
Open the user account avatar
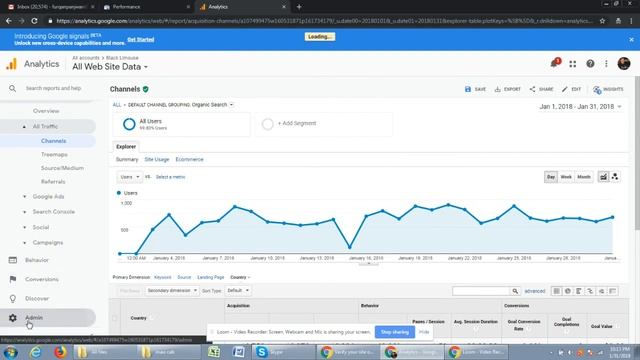point(624,64)
